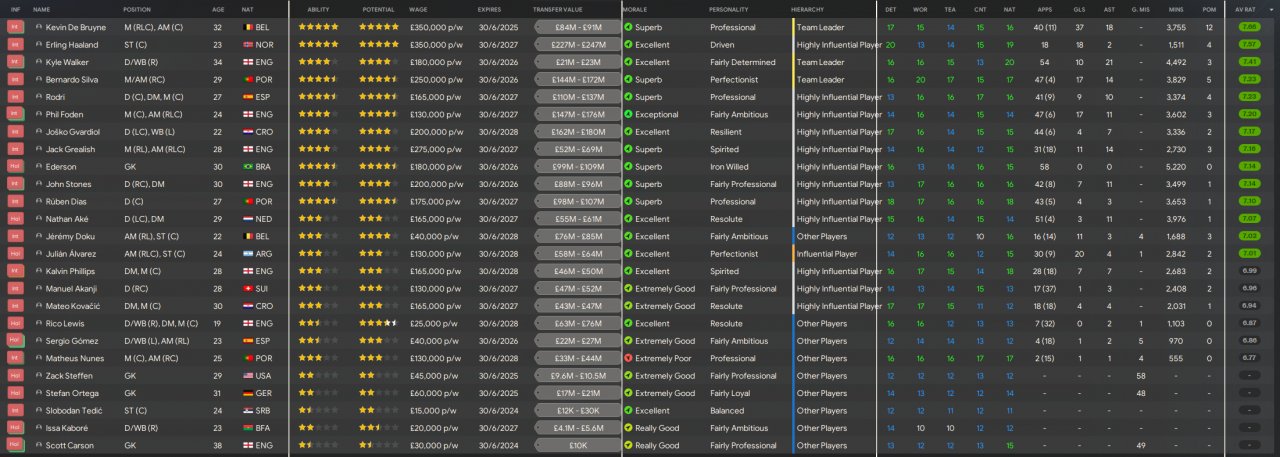Click the person icon next to Phil Foden

(x=38, y=114)
